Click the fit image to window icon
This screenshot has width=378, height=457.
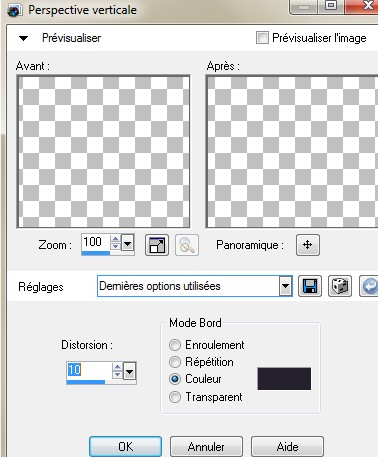pyautogui.click(x=157, y=245)
